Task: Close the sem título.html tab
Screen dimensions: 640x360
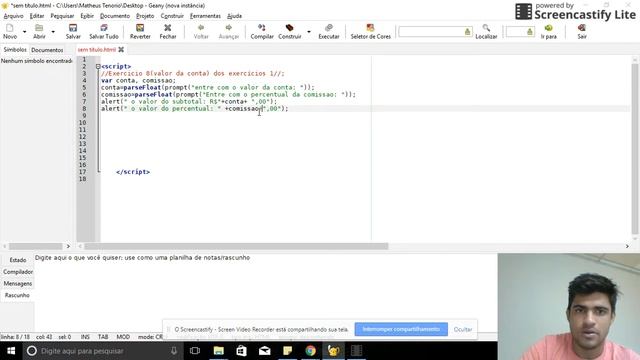Action: pyautogui.click(x=121, y=49)
